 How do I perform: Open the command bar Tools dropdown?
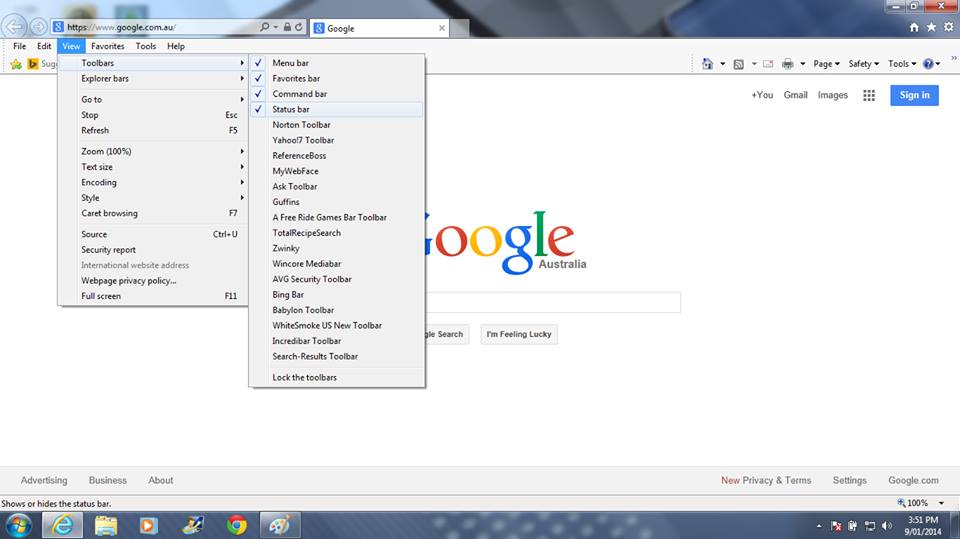[902, 64]
